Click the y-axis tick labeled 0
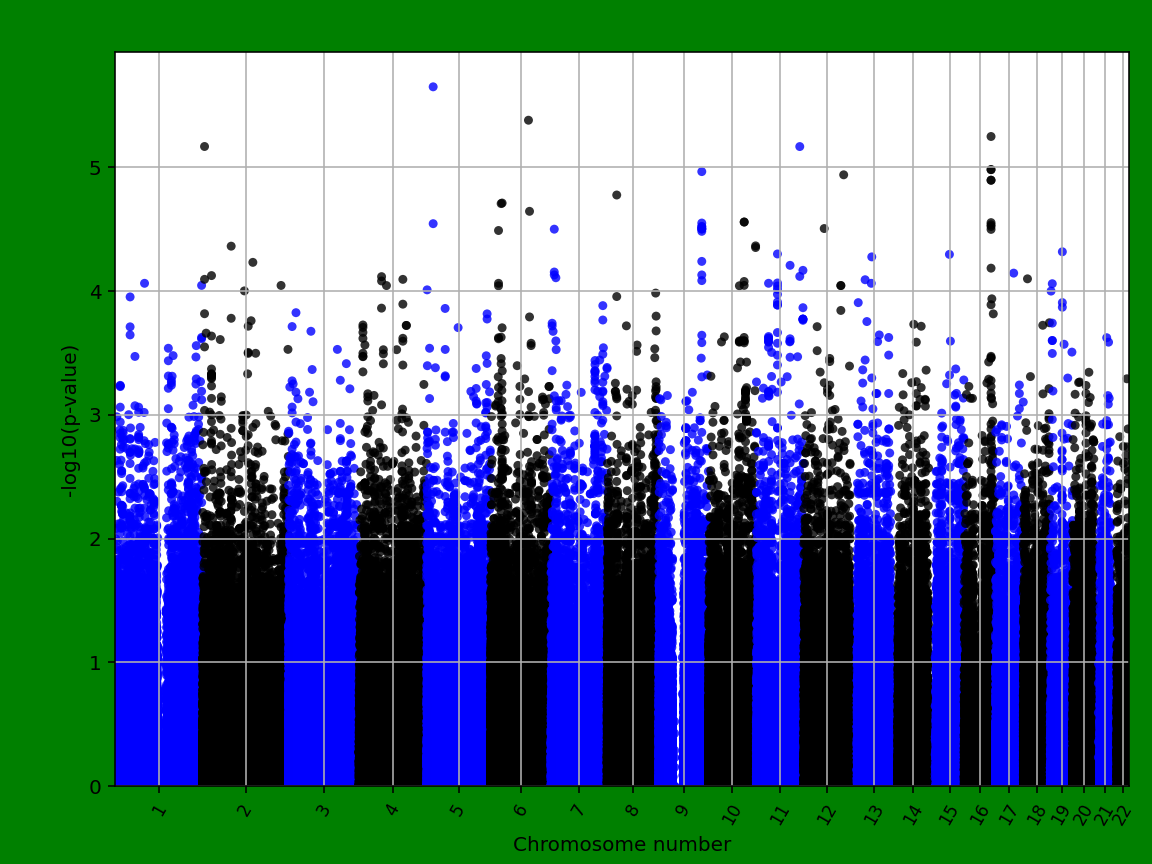The height and width of the screenshot is (864, 1152). (94, 786)
